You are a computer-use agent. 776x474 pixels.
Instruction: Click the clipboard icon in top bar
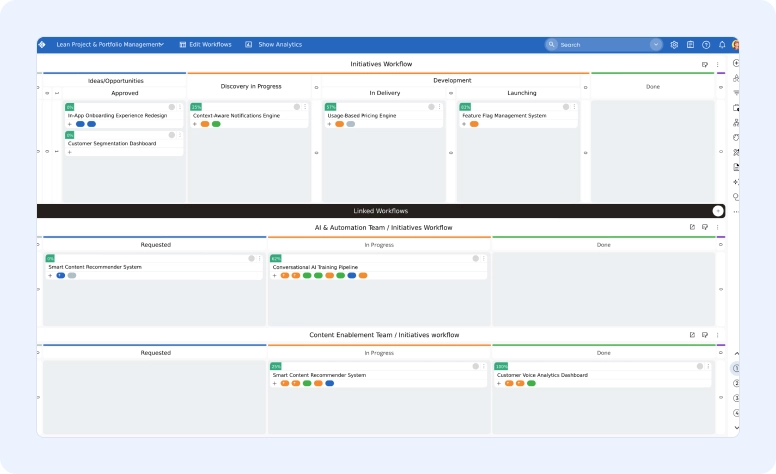690,45
